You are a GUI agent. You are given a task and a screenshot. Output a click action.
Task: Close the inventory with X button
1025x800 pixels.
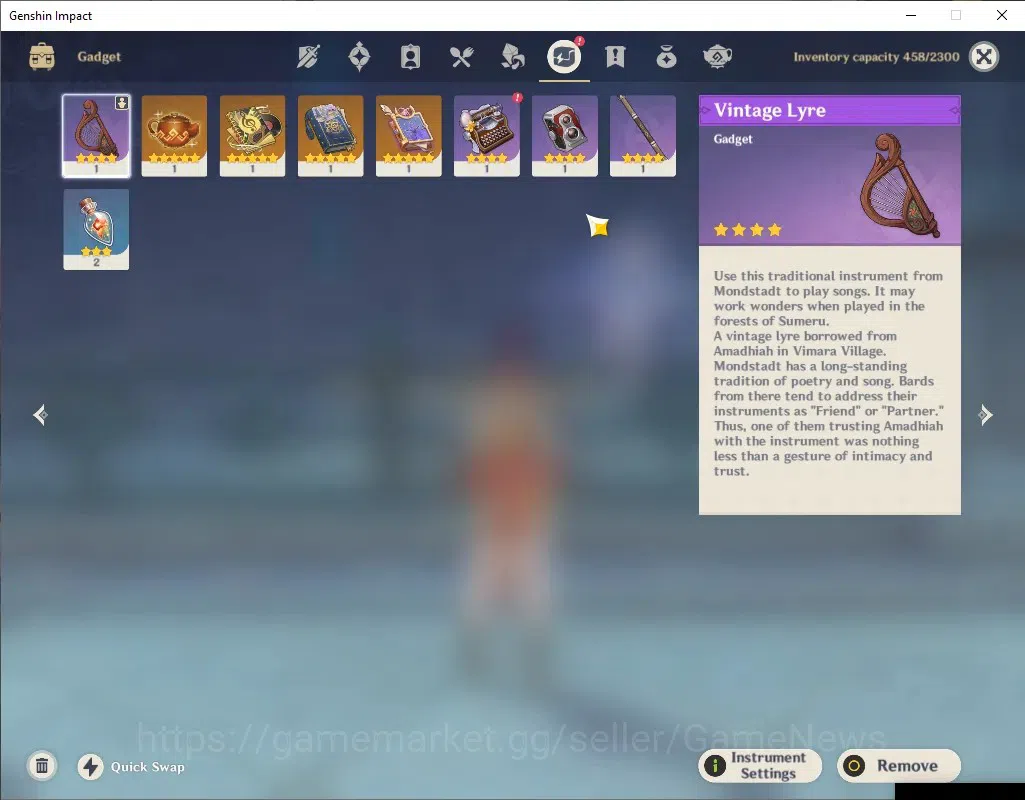[x=984, y=57]
